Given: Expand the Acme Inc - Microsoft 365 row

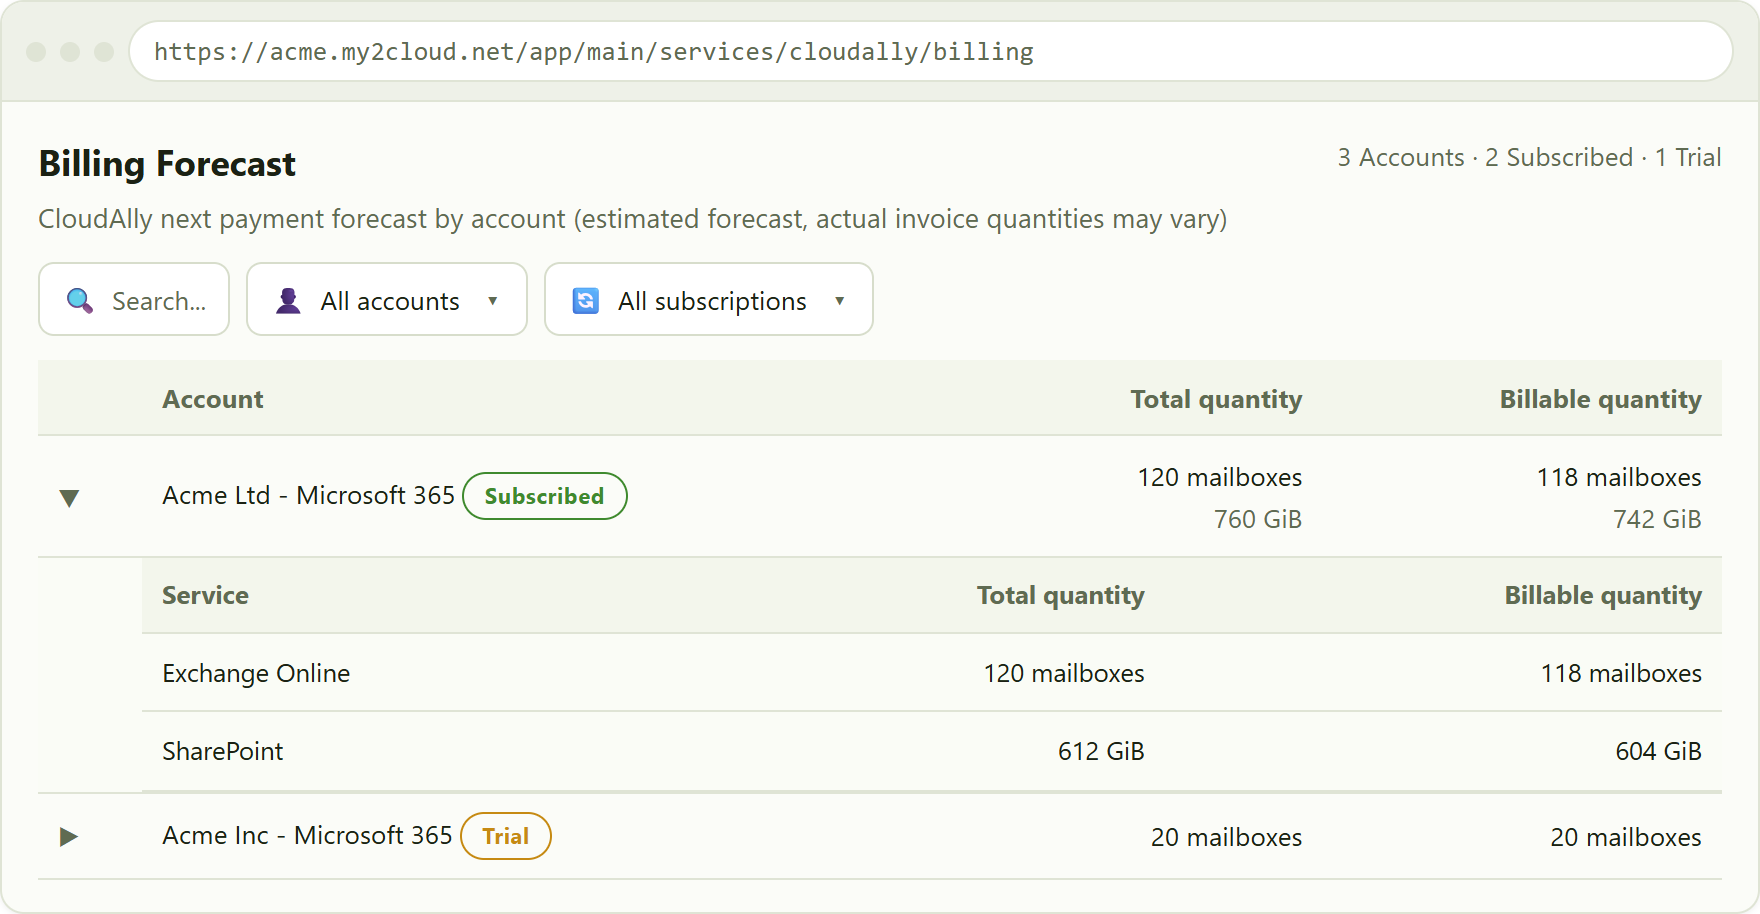Looking at the screenshot, I should pyautogui.click(x=69, y=837).
